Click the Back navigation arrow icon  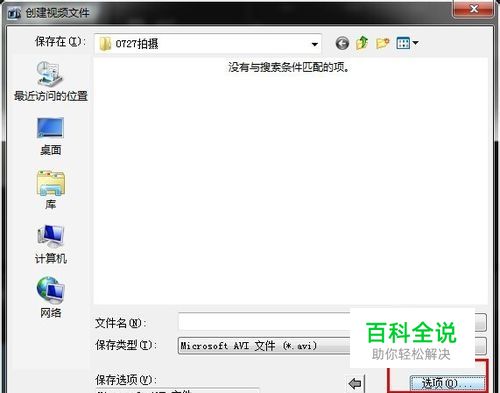(x=342, y=43)
